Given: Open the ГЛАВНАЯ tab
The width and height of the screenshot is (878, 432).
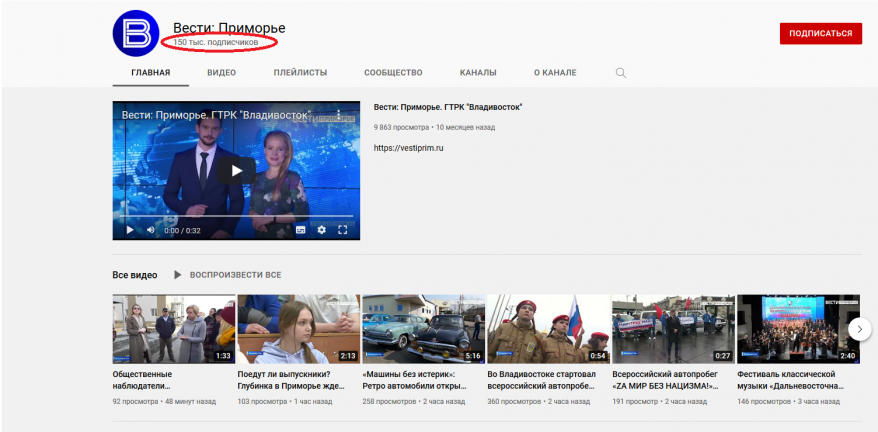Looking at the screenshot, I should click(x=151, y=73).
